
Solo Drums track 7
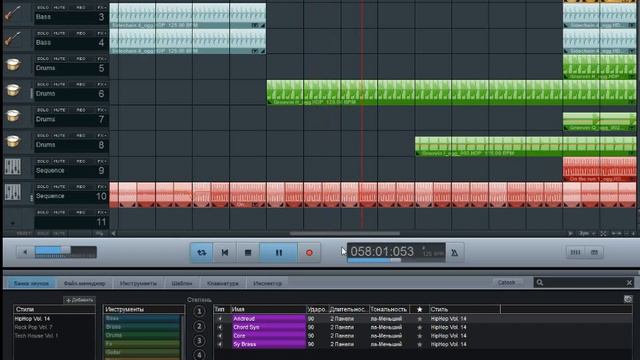point(42,110)
